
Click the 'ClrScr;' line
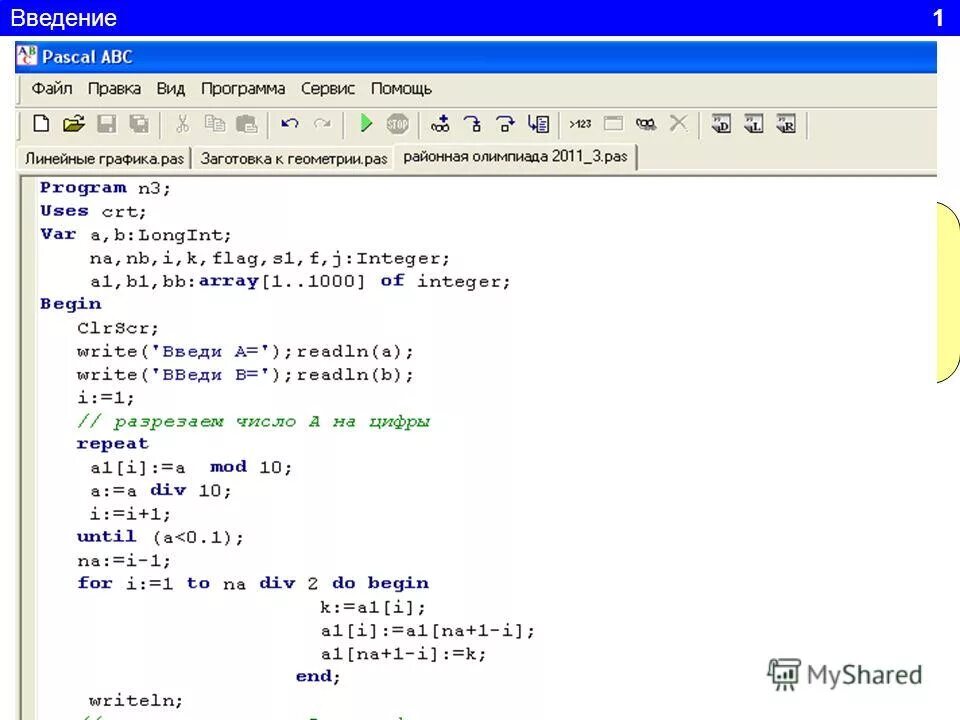118,328
